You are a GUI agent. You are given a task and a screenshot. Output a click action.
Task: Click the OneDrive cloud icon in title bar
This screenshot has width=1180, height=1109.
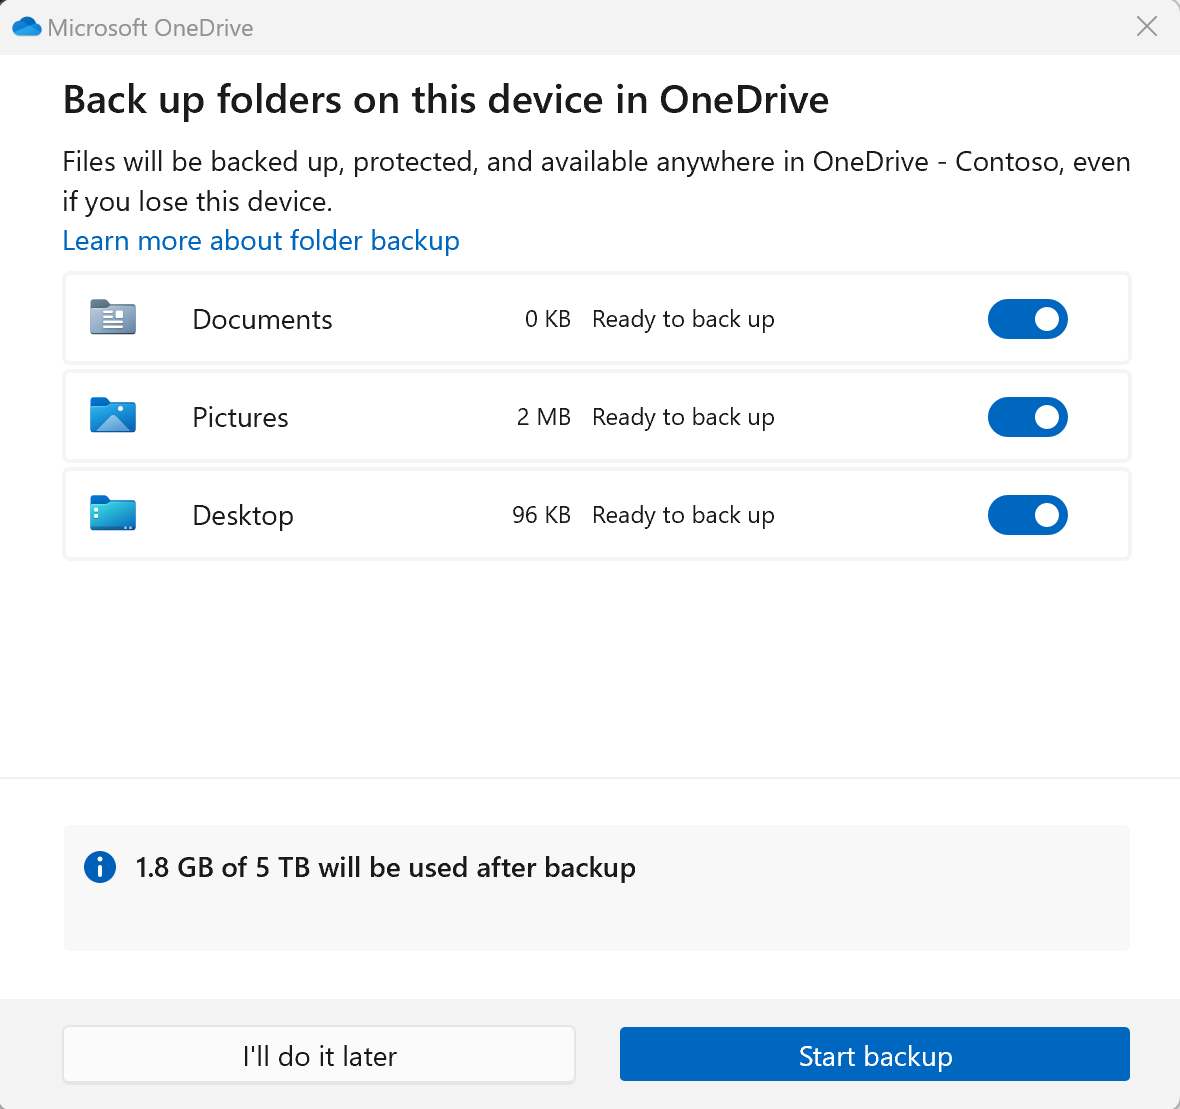coord(27,26)
